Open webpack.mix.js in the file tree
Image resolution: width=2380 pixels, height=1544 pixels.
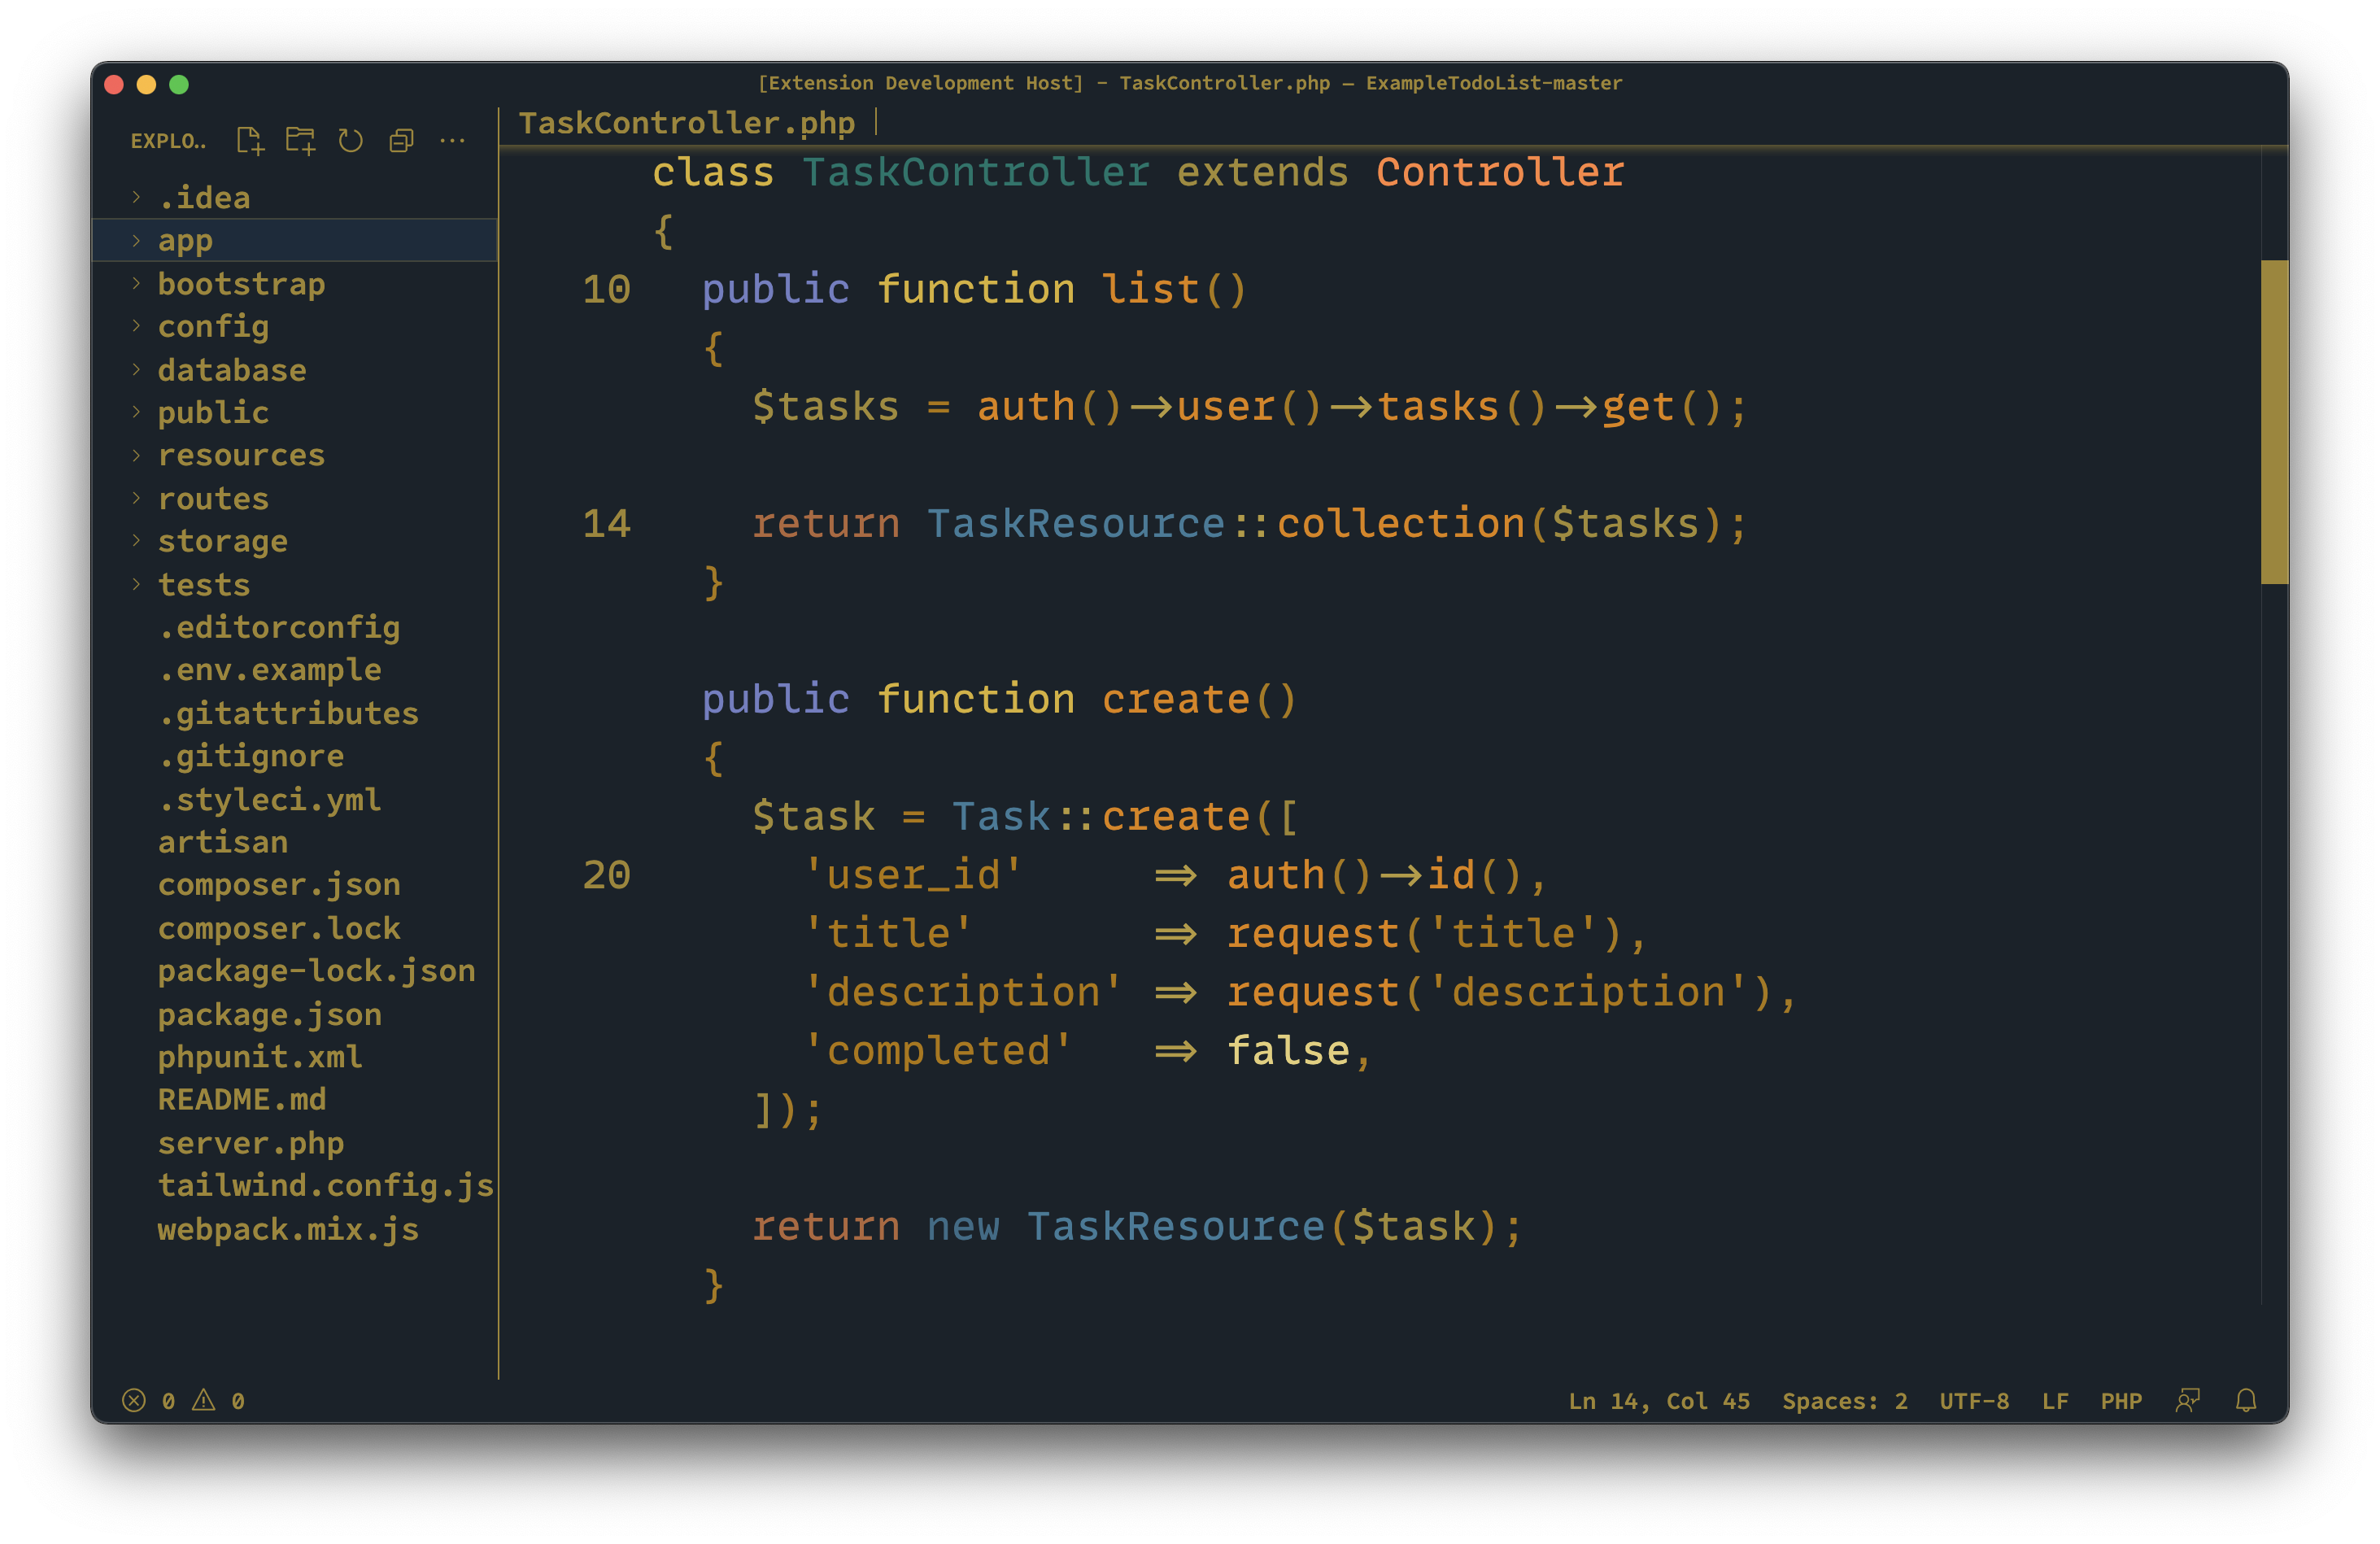(x=287, y=1229)
